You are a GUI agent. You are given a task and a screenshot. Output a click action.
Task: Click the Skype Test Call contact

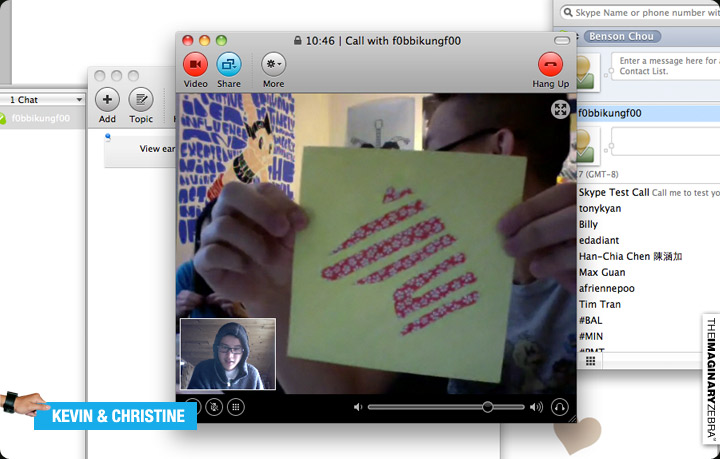613,192
